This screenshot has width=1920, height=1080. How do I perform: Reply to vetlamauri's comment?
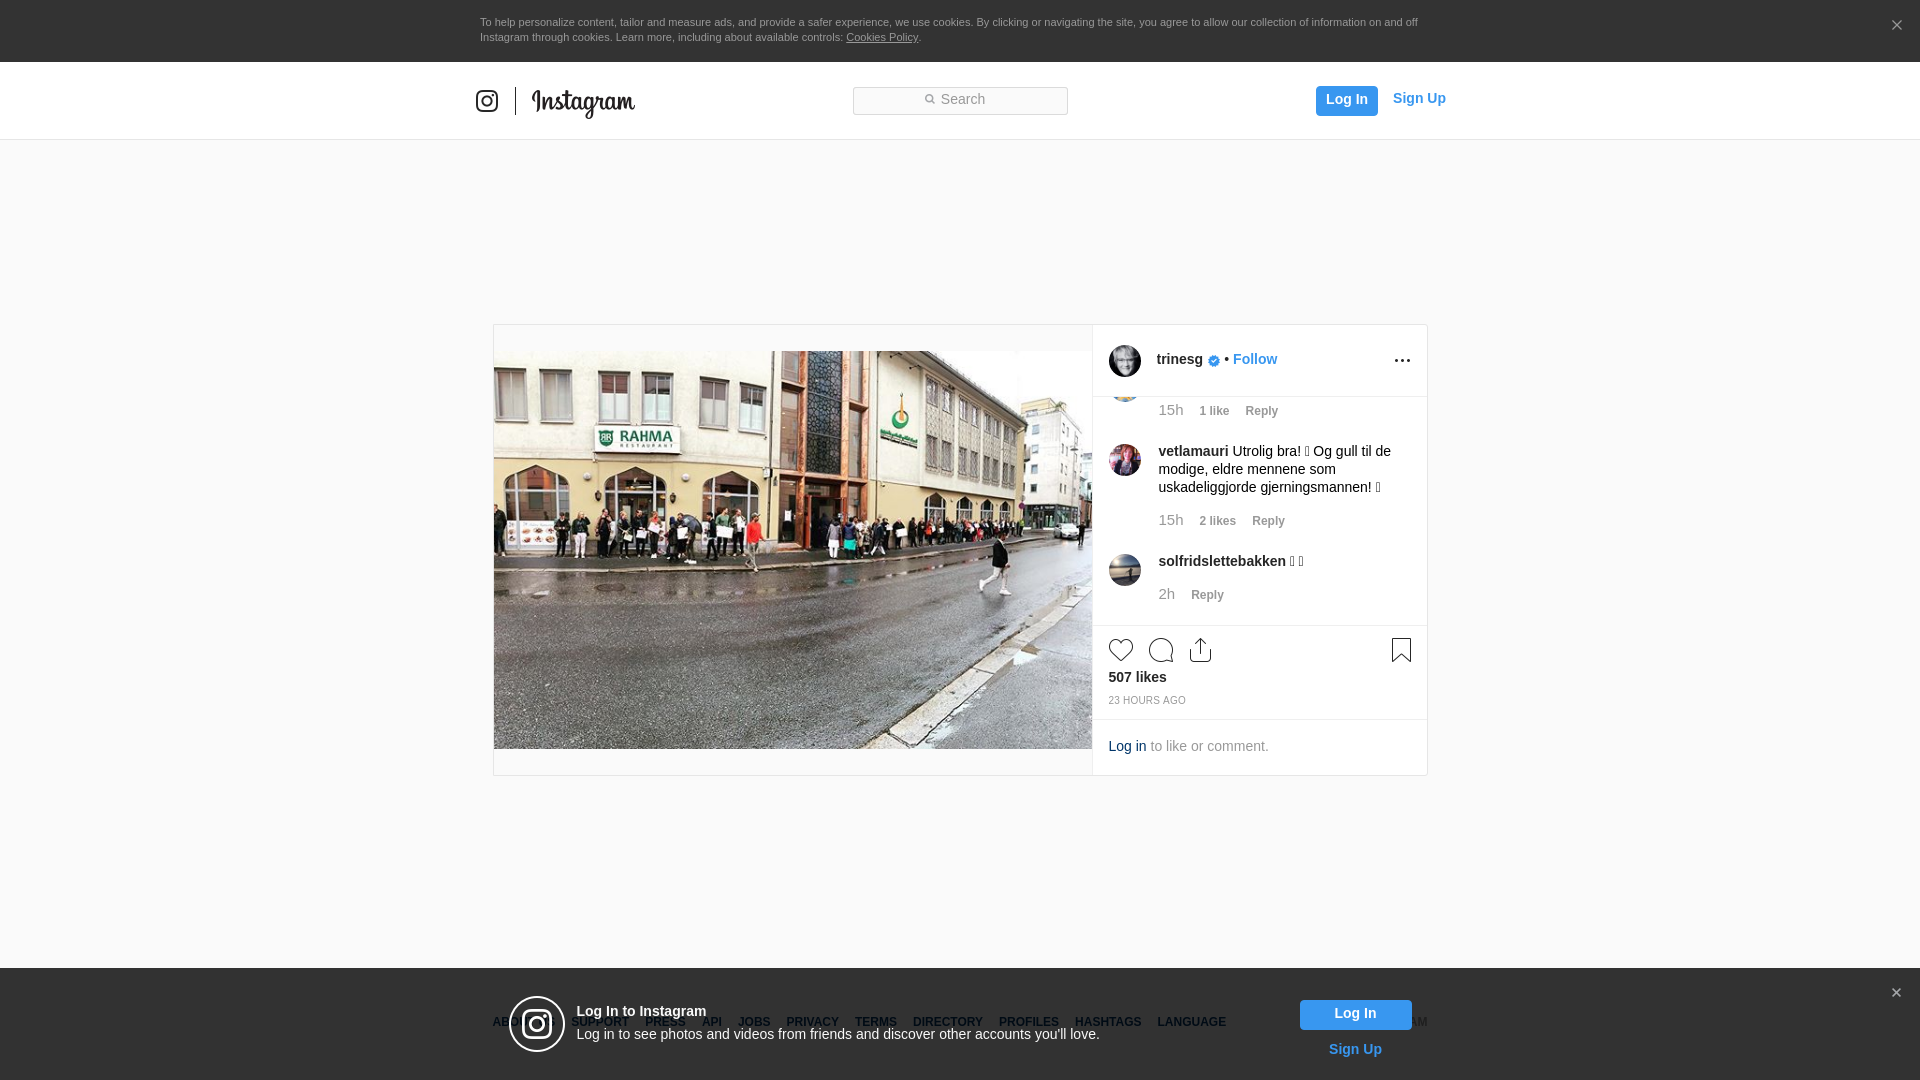click(1268, 521)
